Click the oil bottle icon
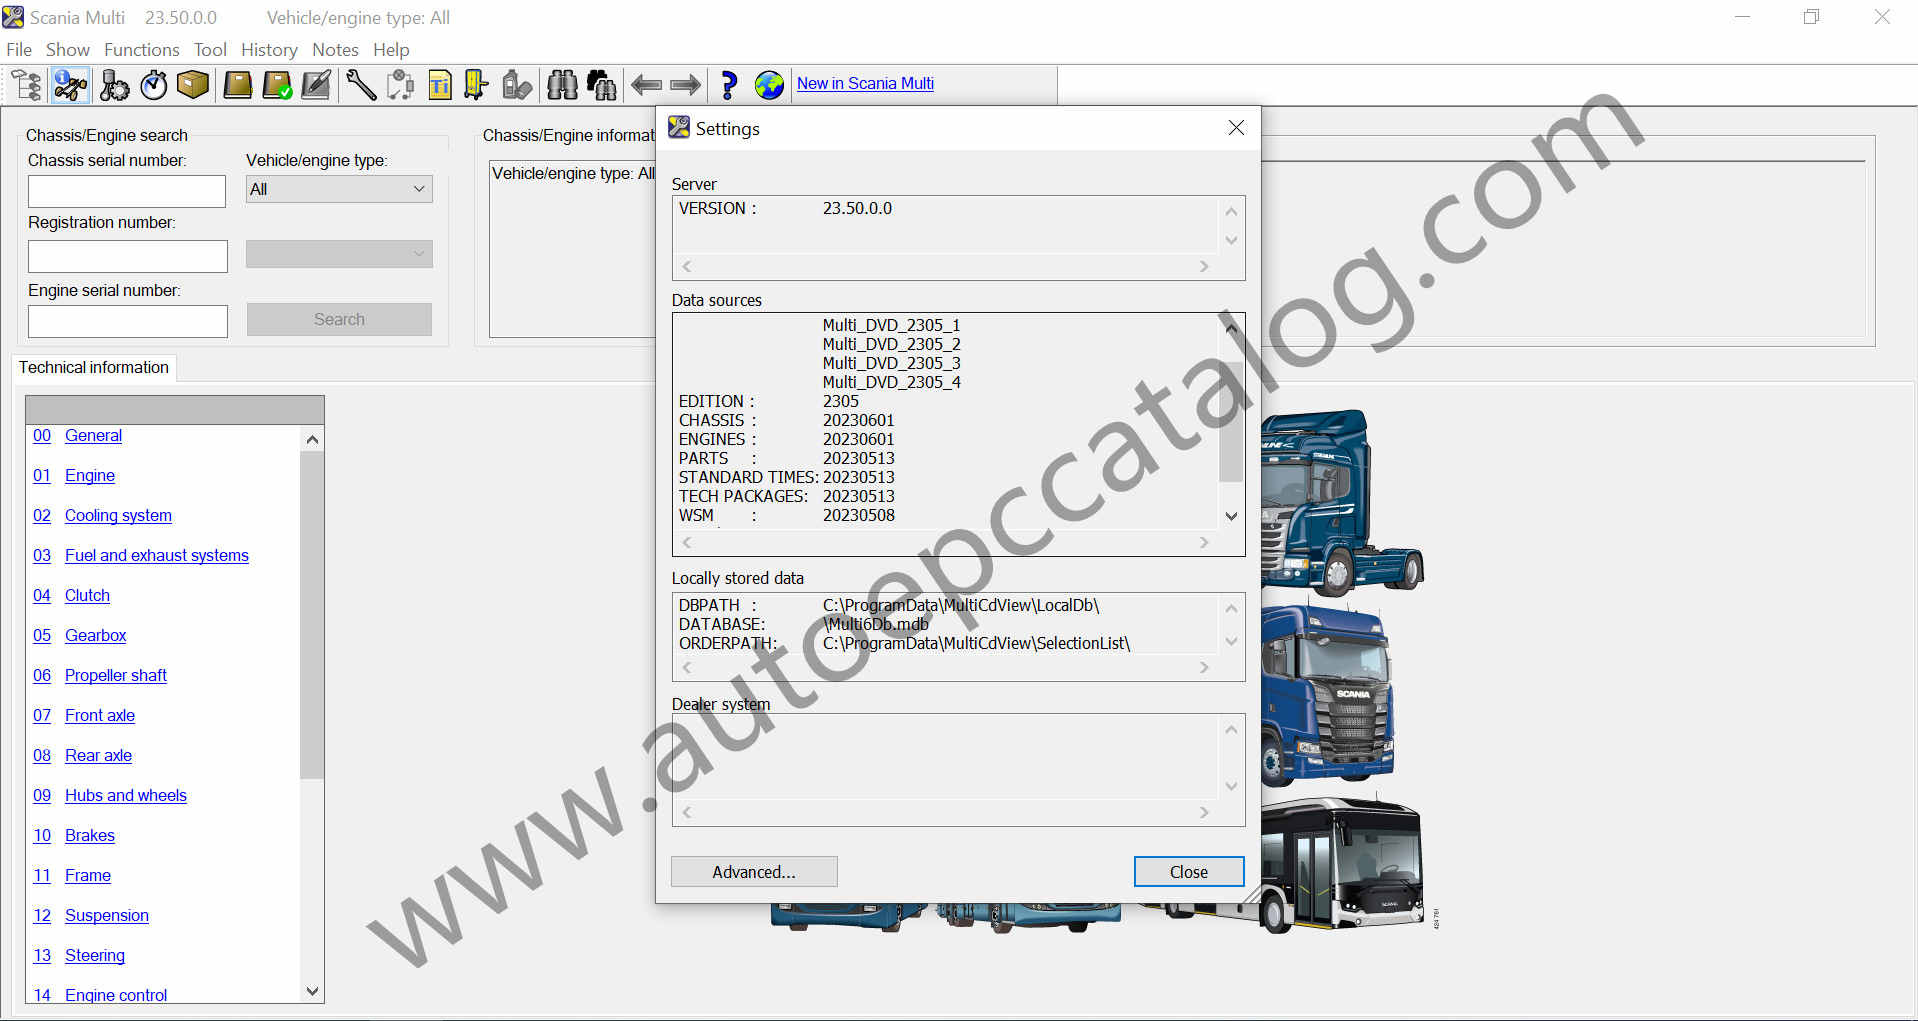This screenshot has height=1021, width=1918. pos(517,85)
